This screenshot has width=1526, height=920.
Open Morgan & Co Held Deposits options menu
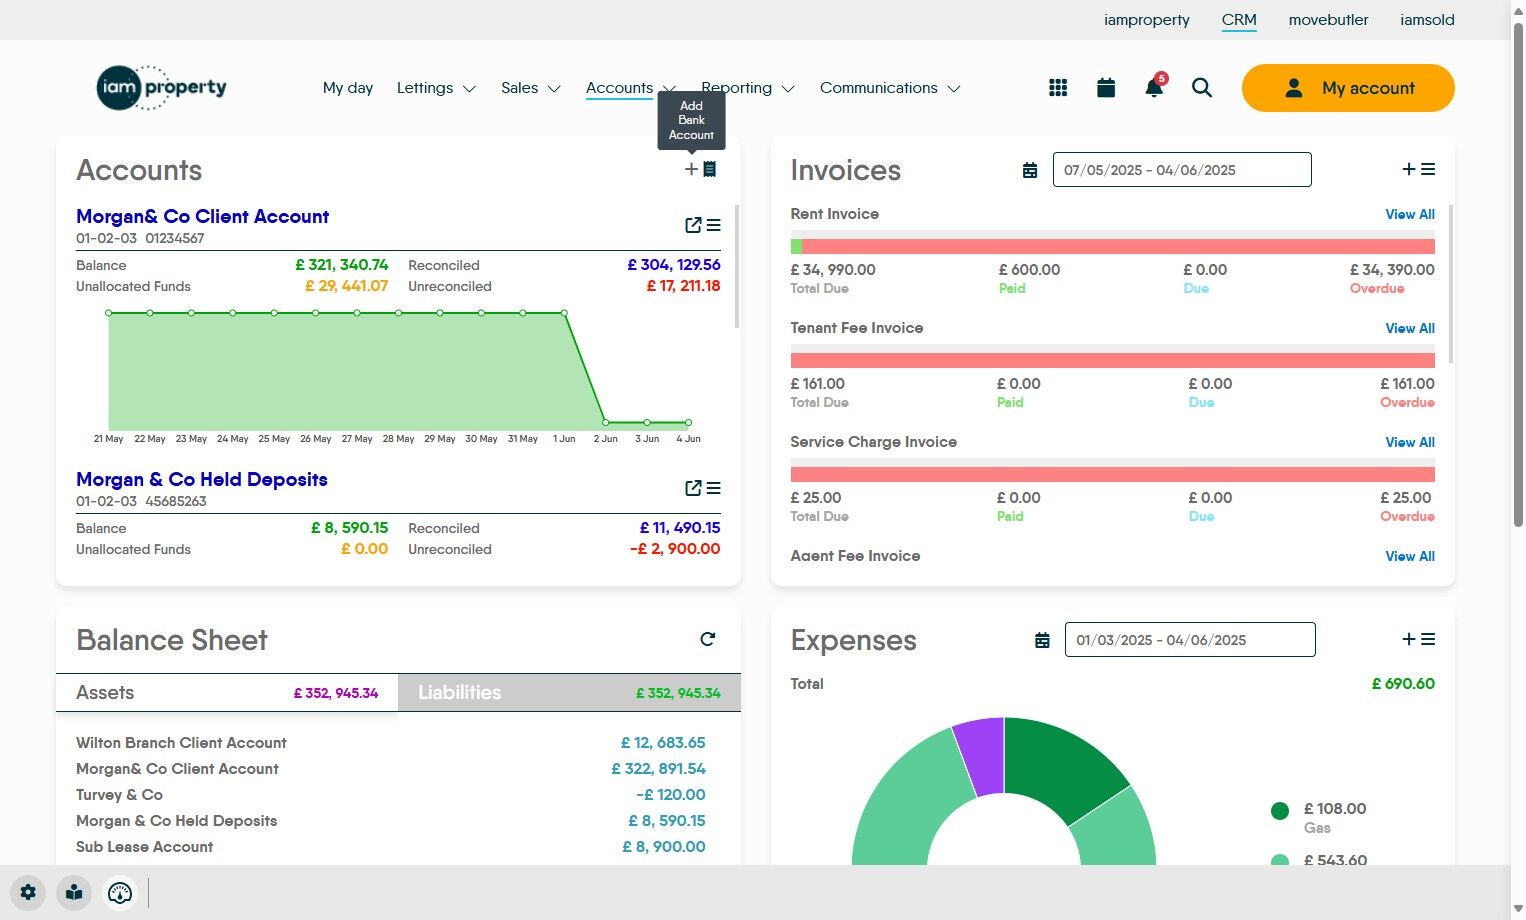click(x=714, y=488)
